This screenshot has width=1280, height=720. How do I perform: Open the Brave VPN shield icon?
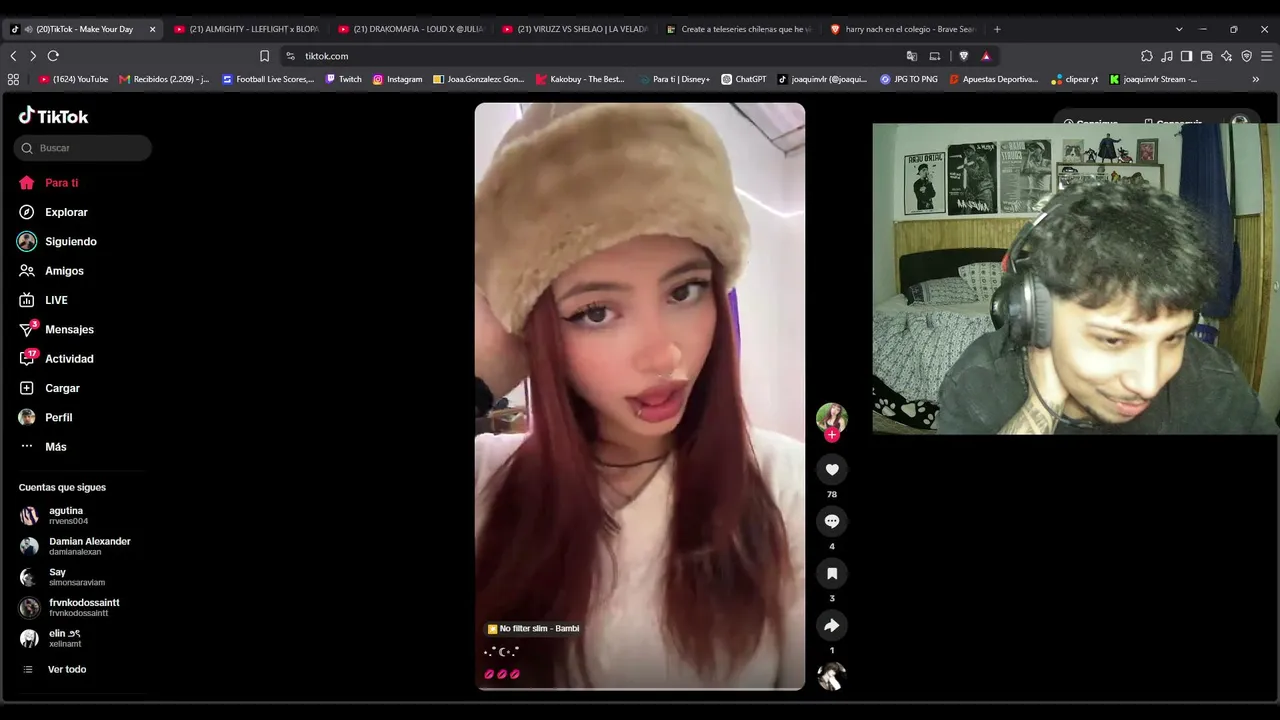point(1246,56)
